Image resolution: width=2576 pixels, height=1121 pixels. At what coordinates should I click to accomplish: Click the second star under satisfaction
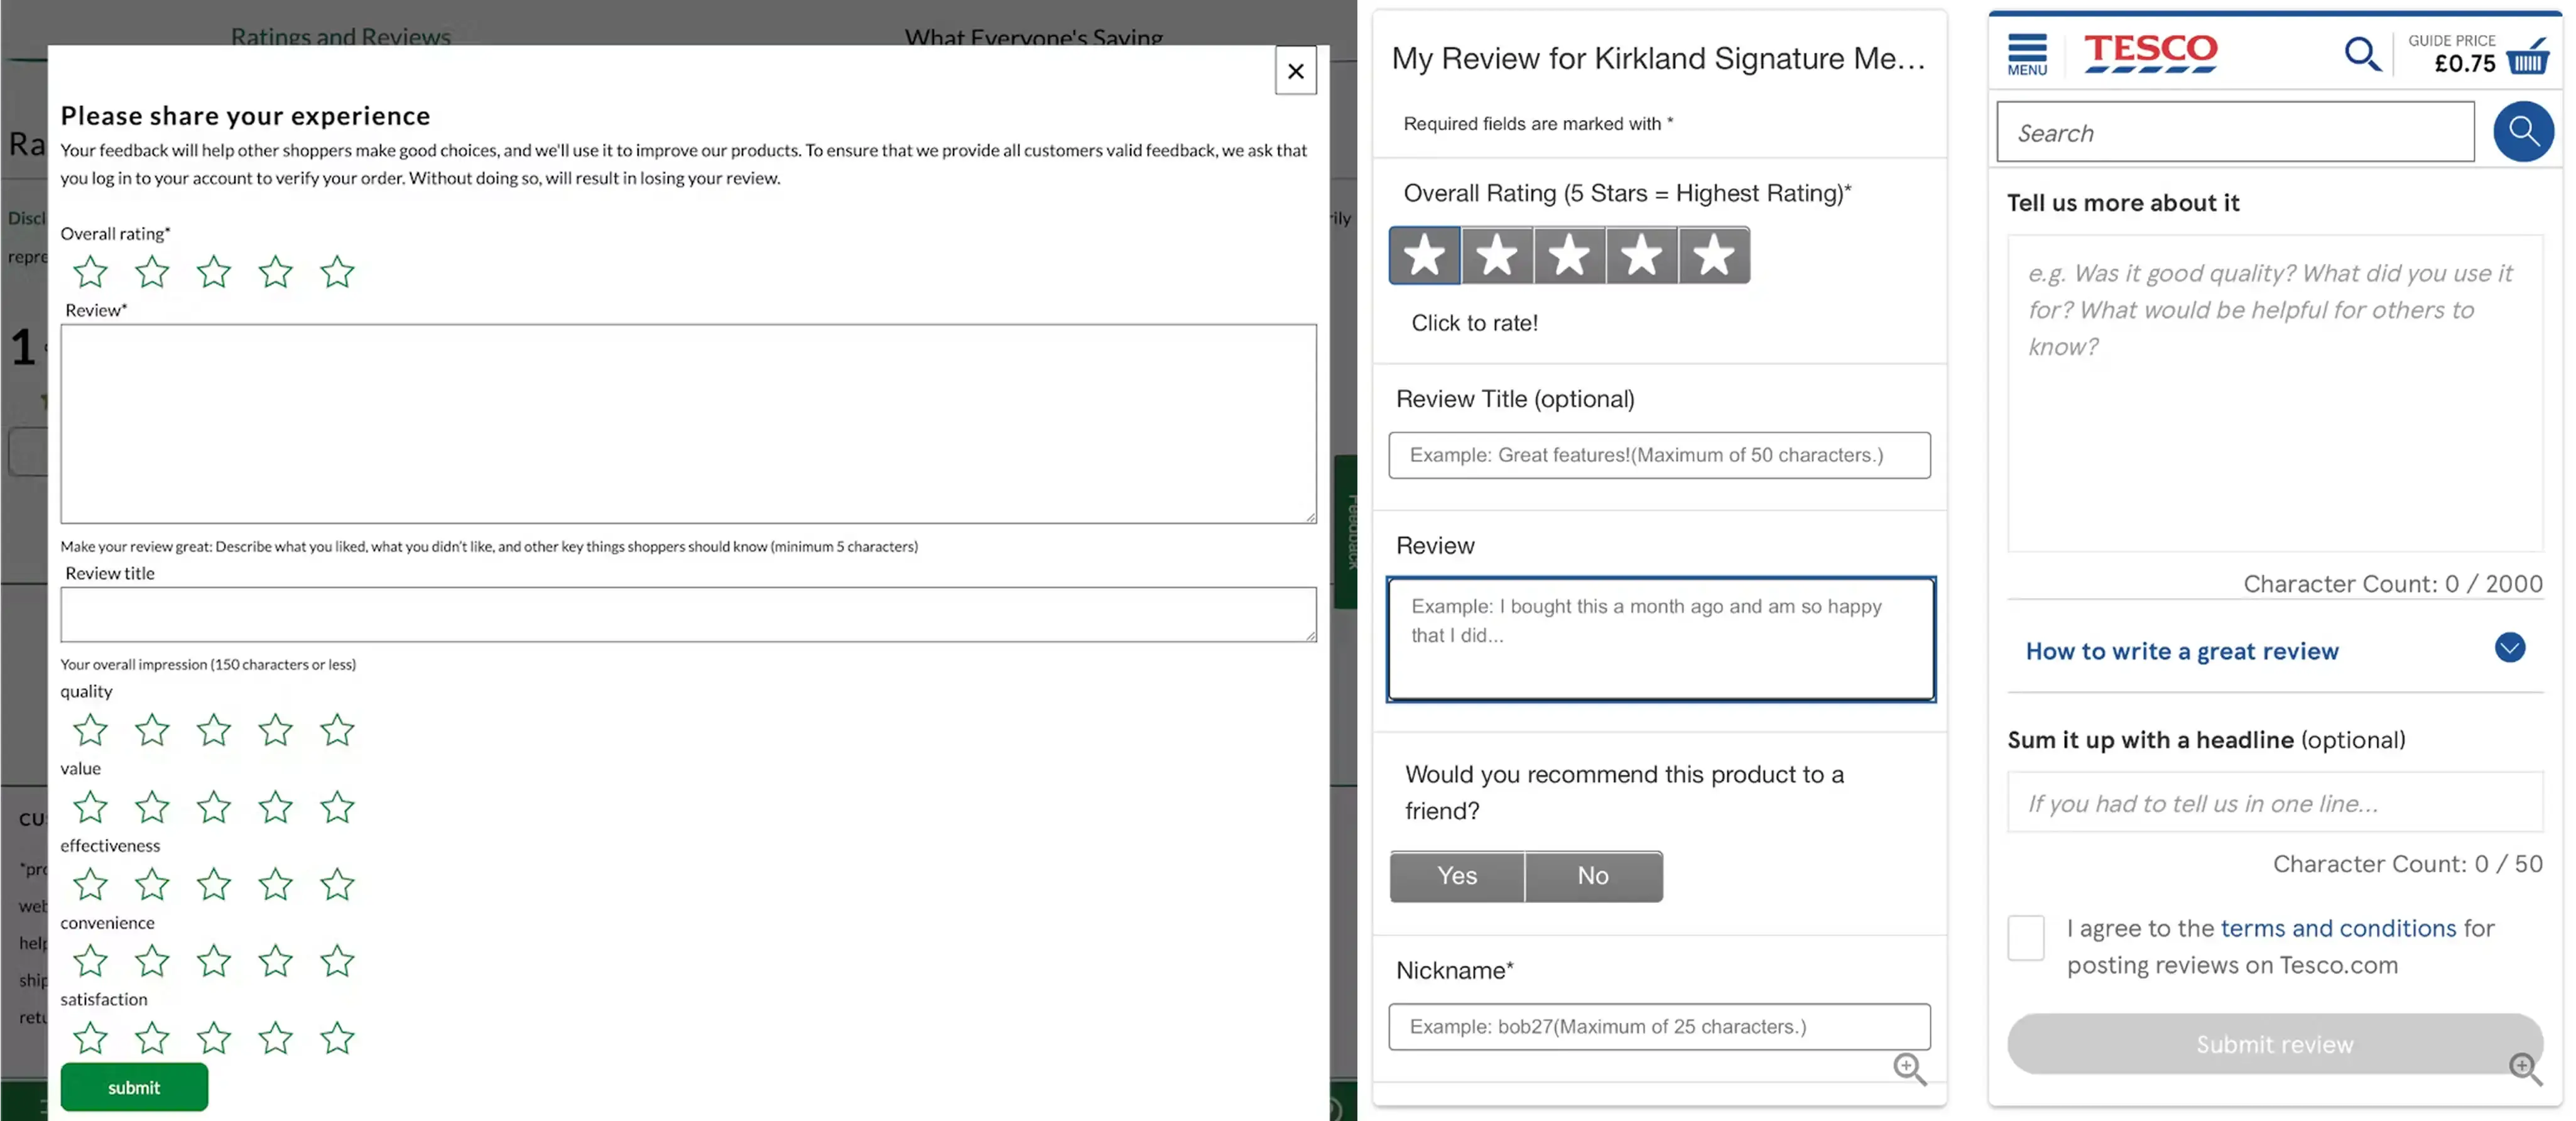point(152,1038)
